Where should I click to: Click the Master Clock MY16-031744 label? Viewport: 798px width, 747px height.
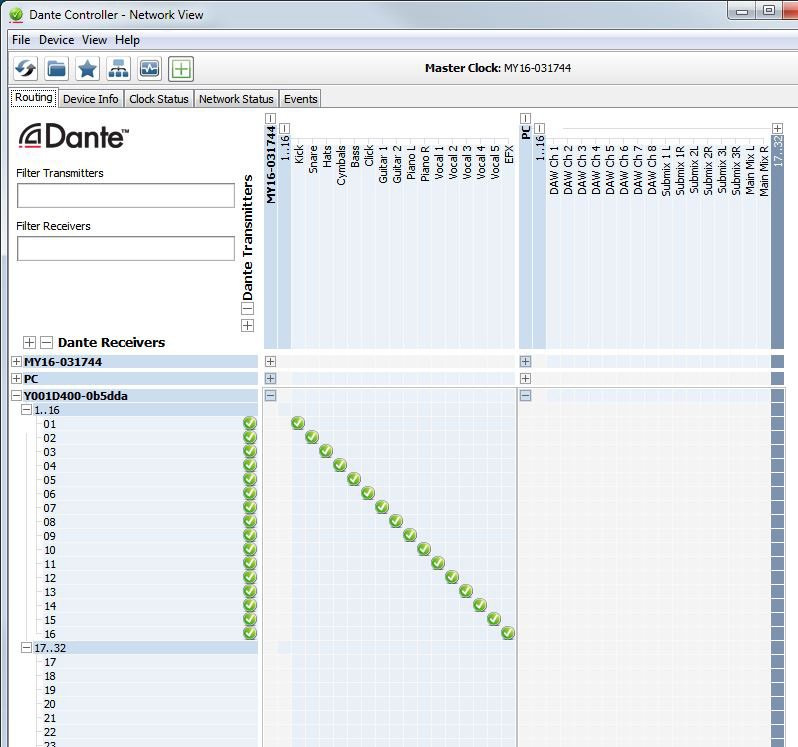498,68
